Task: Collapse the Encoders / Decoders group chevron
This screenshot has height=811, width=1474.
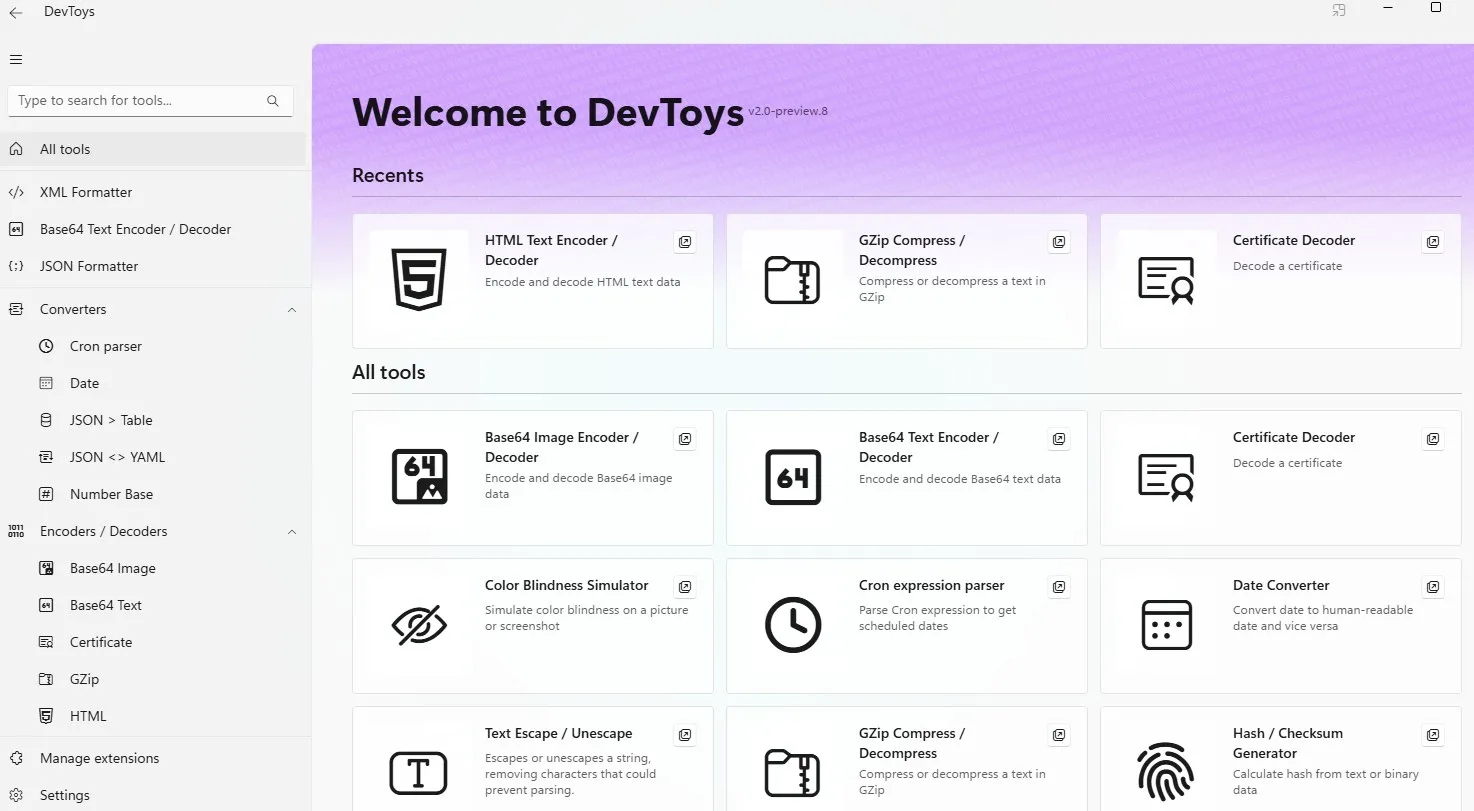Action: 292,532
